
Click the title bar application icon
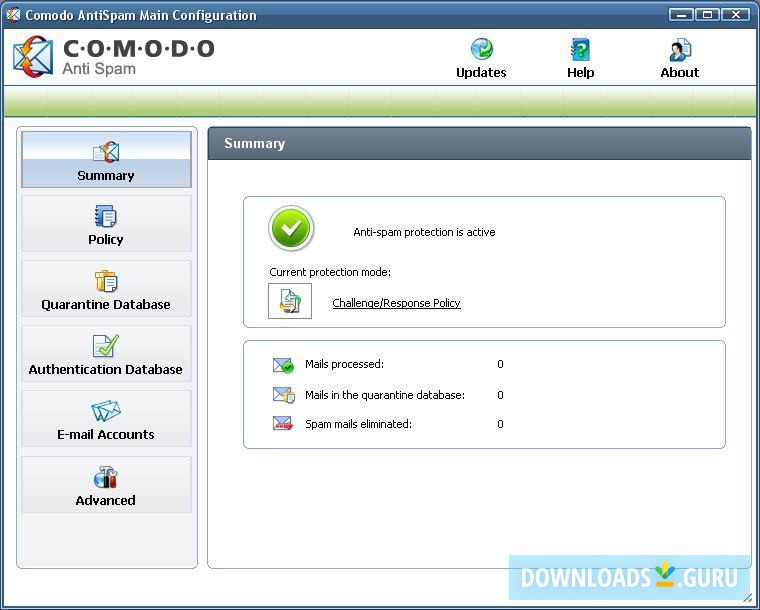click(13, 15)
